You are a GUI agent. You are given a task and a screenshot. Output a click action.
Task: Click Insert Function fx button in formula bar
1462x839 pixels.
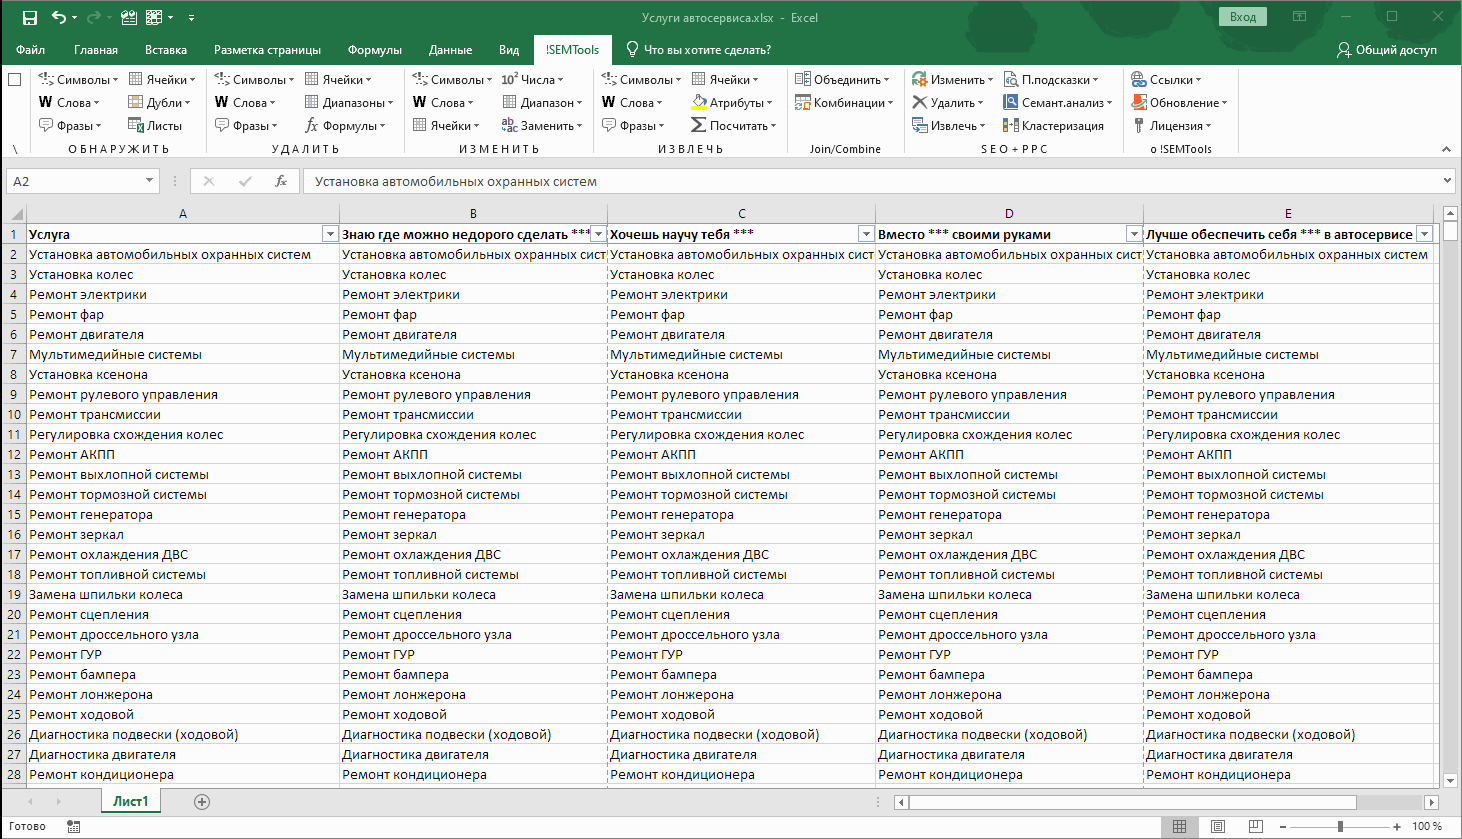click(281, 181)
